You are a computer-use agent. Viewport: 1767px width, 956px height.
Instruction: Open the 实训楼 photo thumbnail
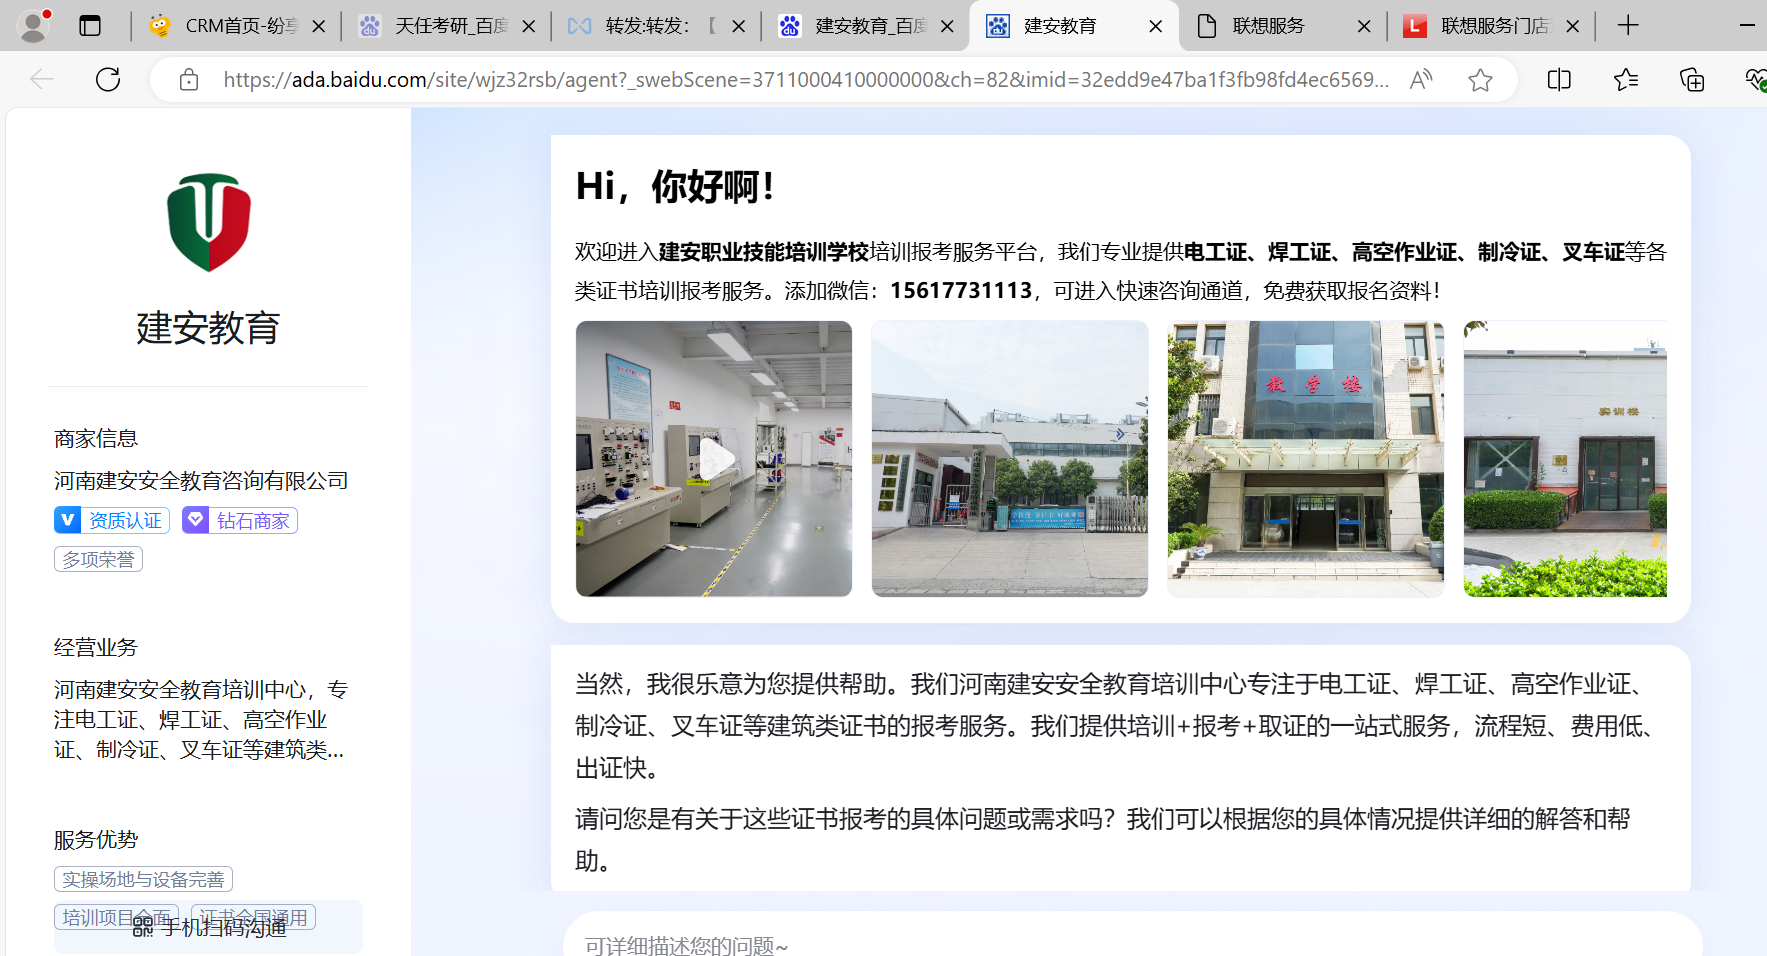[x=1565, y=458]
